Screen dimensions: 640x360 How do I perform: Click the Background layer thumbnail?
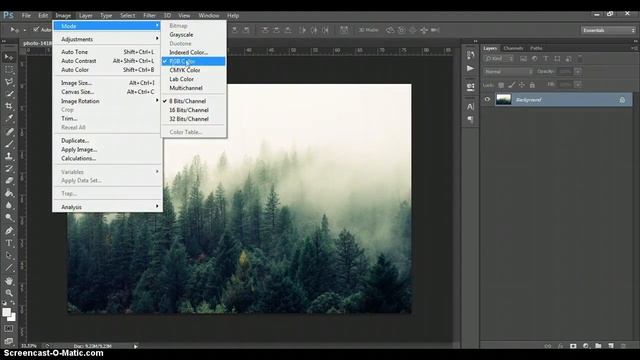point(503,100)
